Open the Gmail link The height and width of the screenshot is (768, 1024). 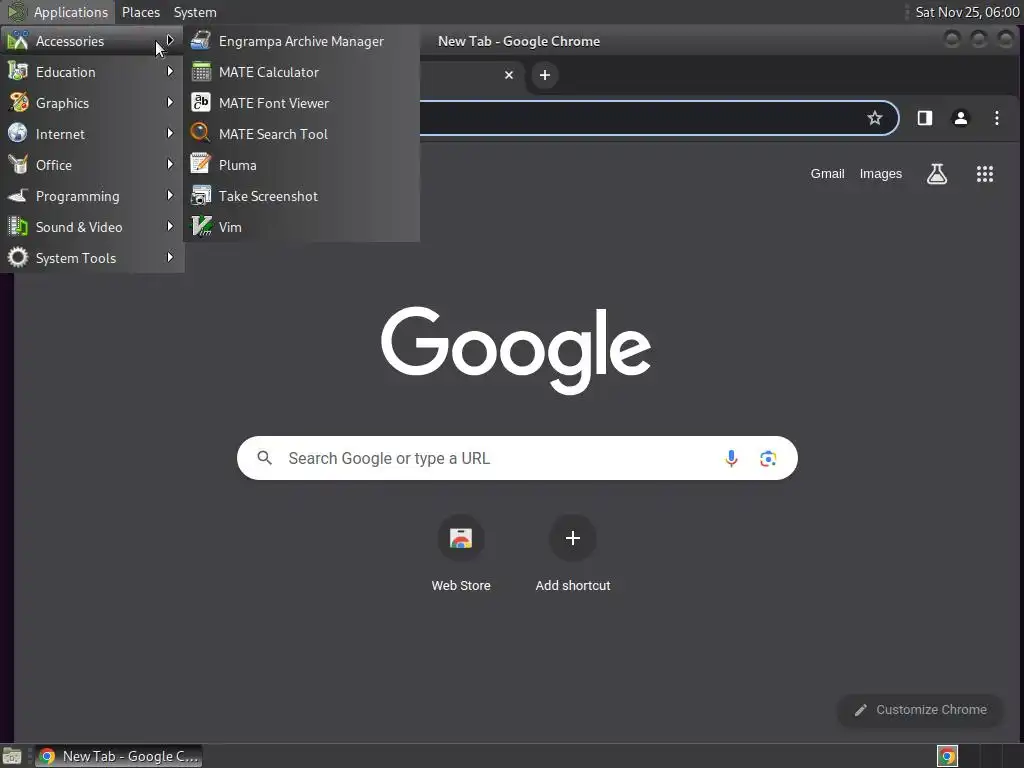pos(827,174)
